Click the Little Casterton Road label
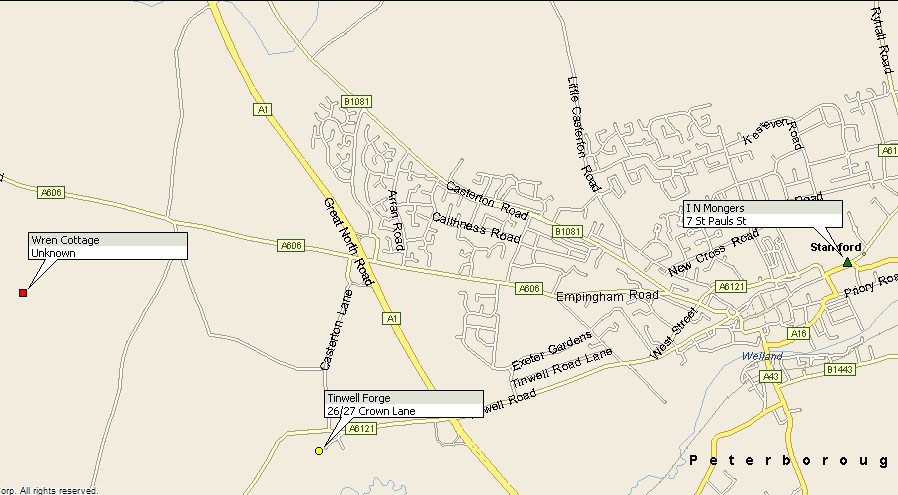Screen dimensions: 898x495 pos(584,134)
